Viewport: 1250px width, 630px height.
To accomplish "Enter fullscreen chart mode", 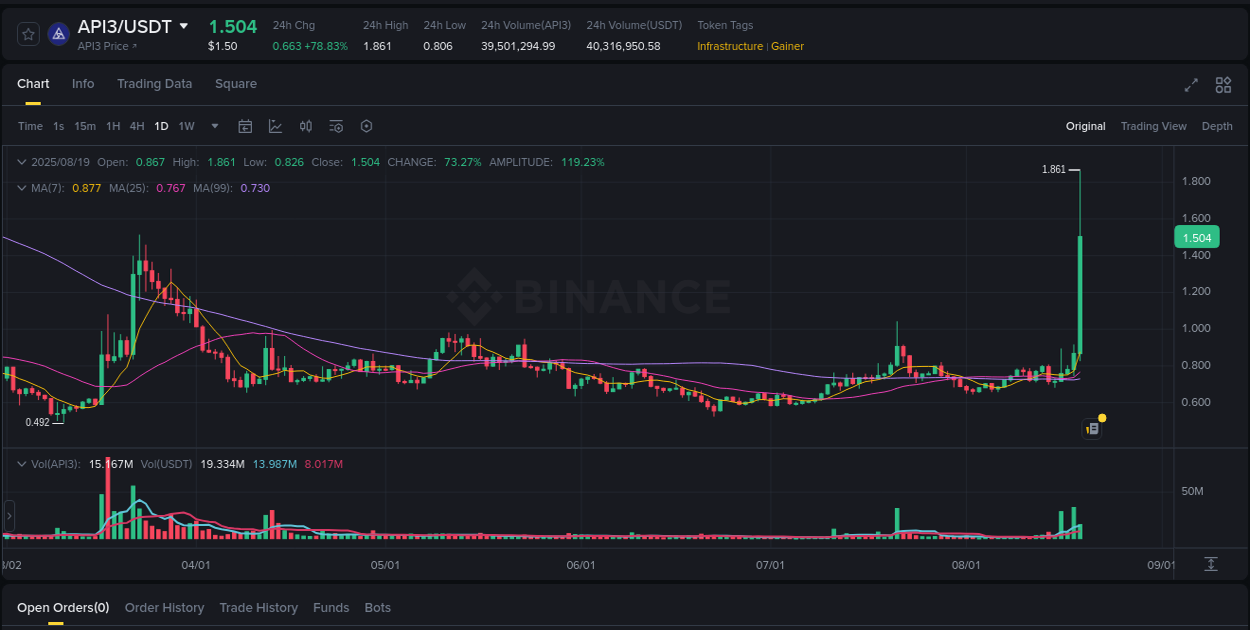I will pyautogui.click(x=1191, y=85).
